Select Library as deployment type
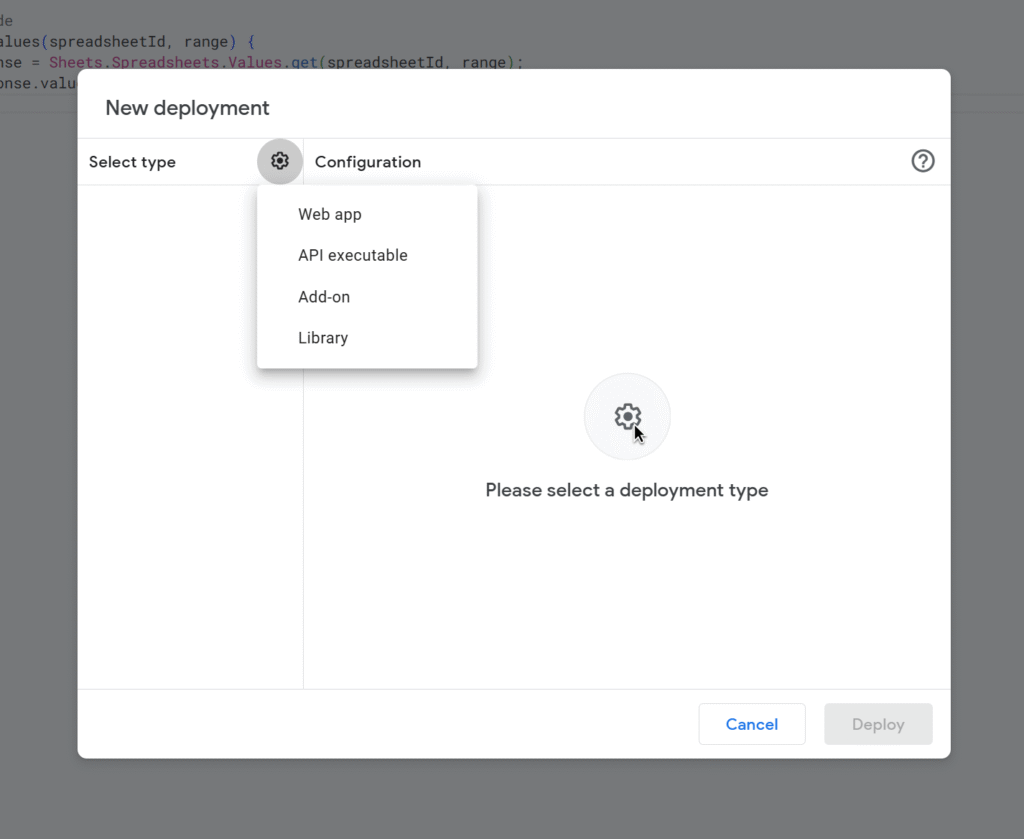1024x839 pixels. click(x=323, y=338)
